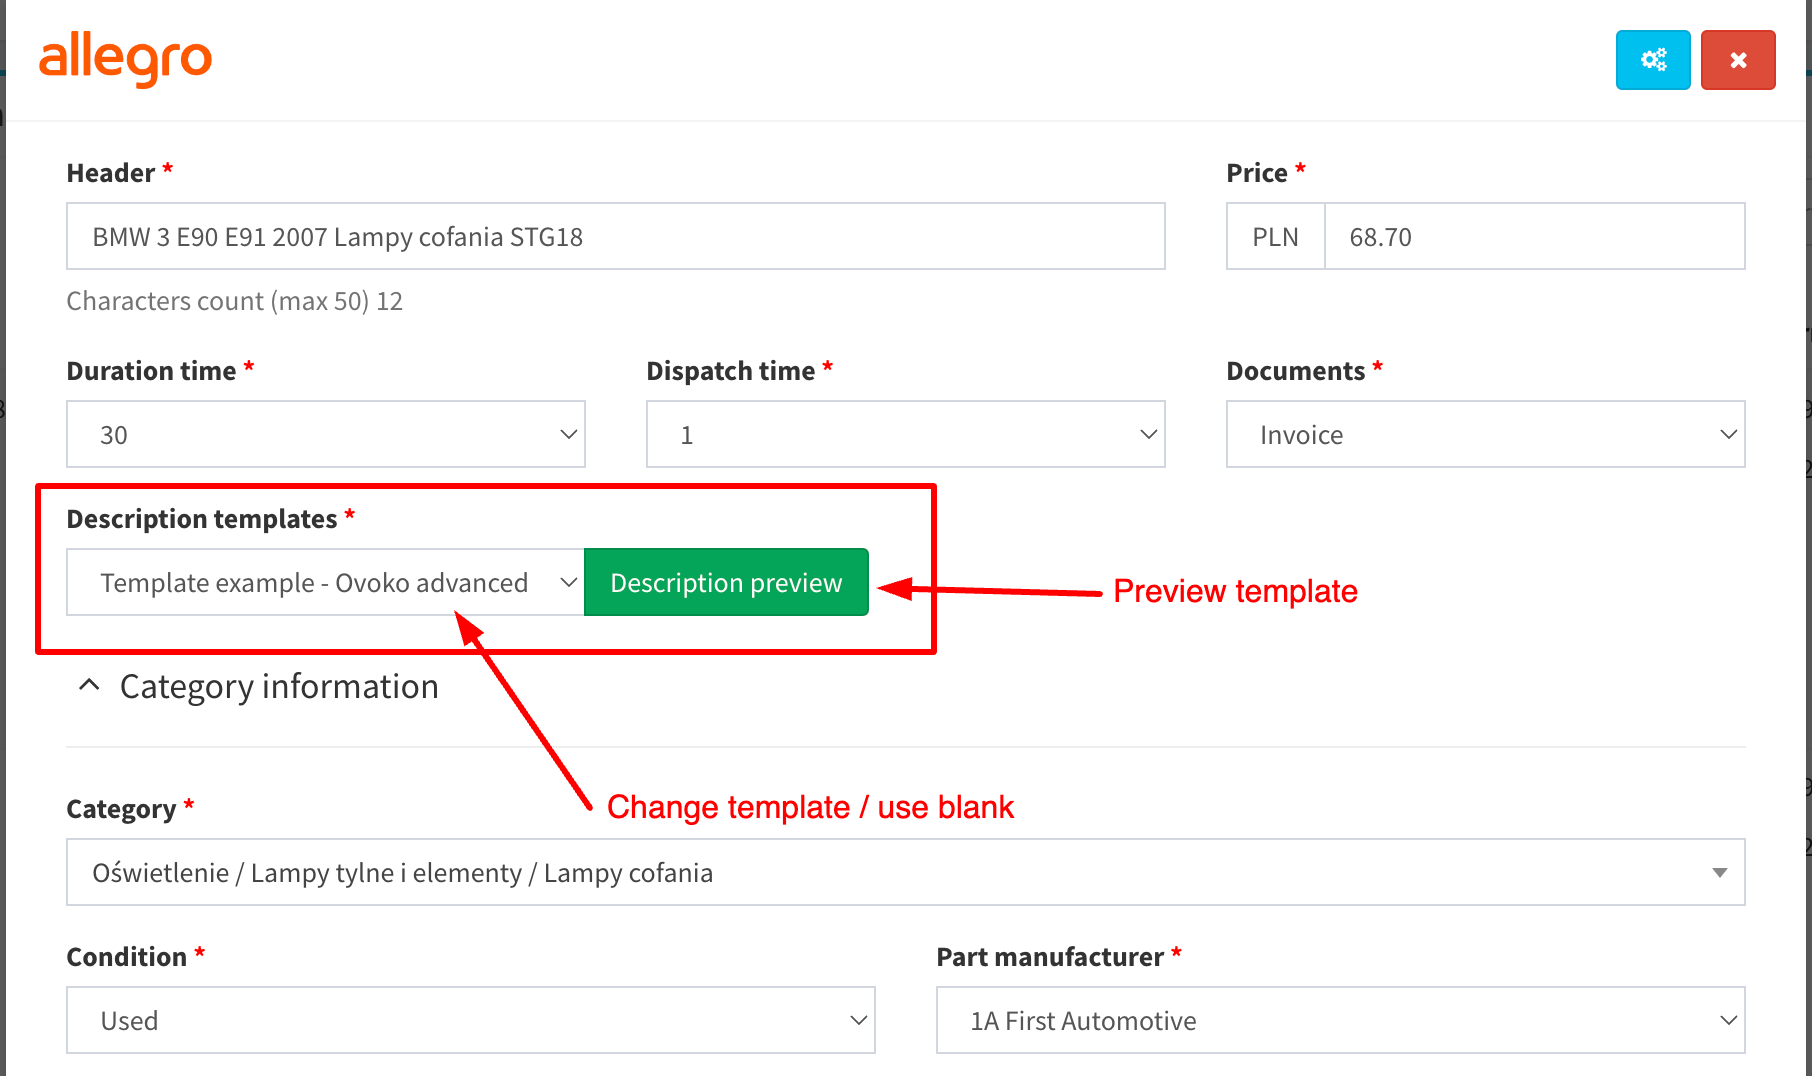Image resolution: width=1812 pixels, height=1076 pixels.
Task: Close the dialog with the red X button
Action: [x=1737, y=60]
